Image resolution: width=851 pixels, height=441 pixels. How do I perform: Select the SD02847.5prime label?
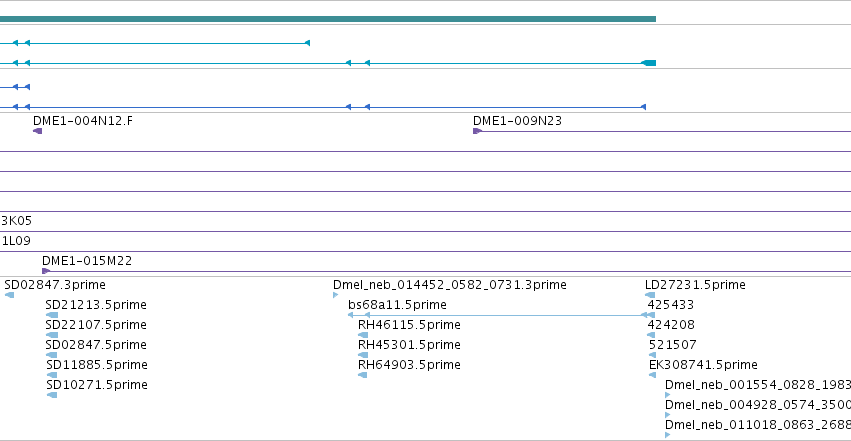point(96,344)
